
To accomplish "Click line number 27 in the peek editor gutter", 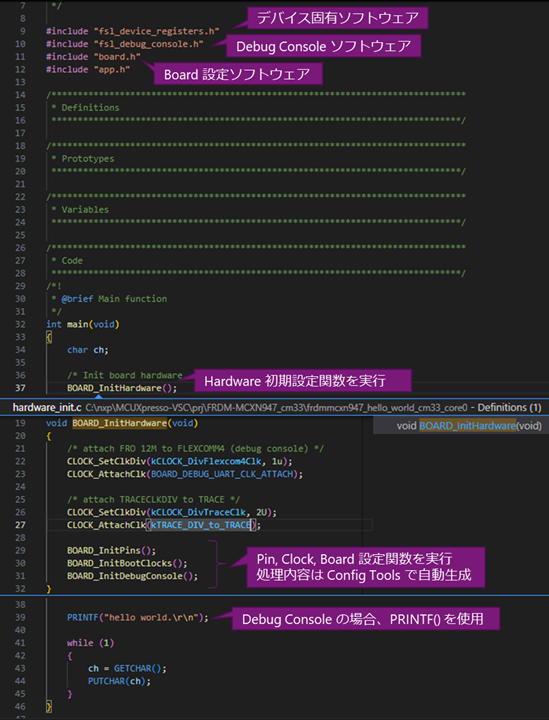I will click(x=20, y=525).
